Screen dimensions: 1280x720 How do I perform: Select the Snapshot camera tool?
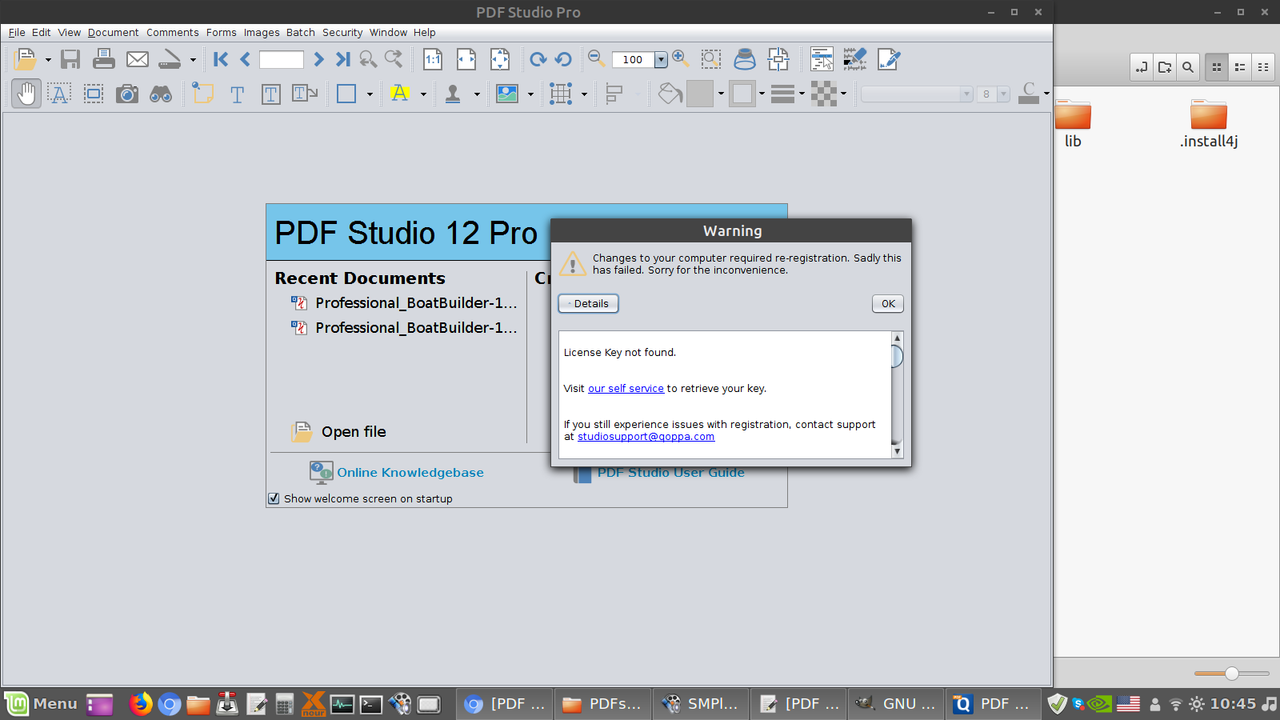pyautogui.click(x=127, y=93)
